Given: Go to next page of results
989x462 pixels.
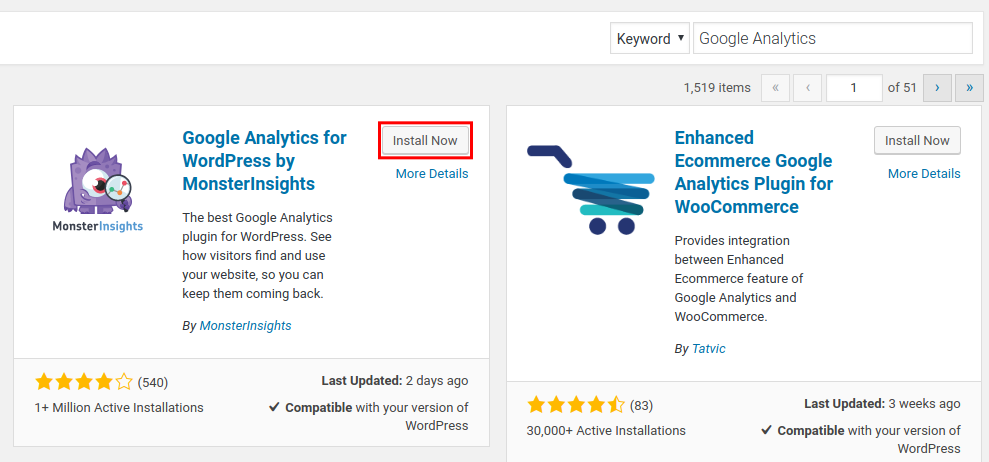Looking at the screenshot, I should click(x=937, y=88).
